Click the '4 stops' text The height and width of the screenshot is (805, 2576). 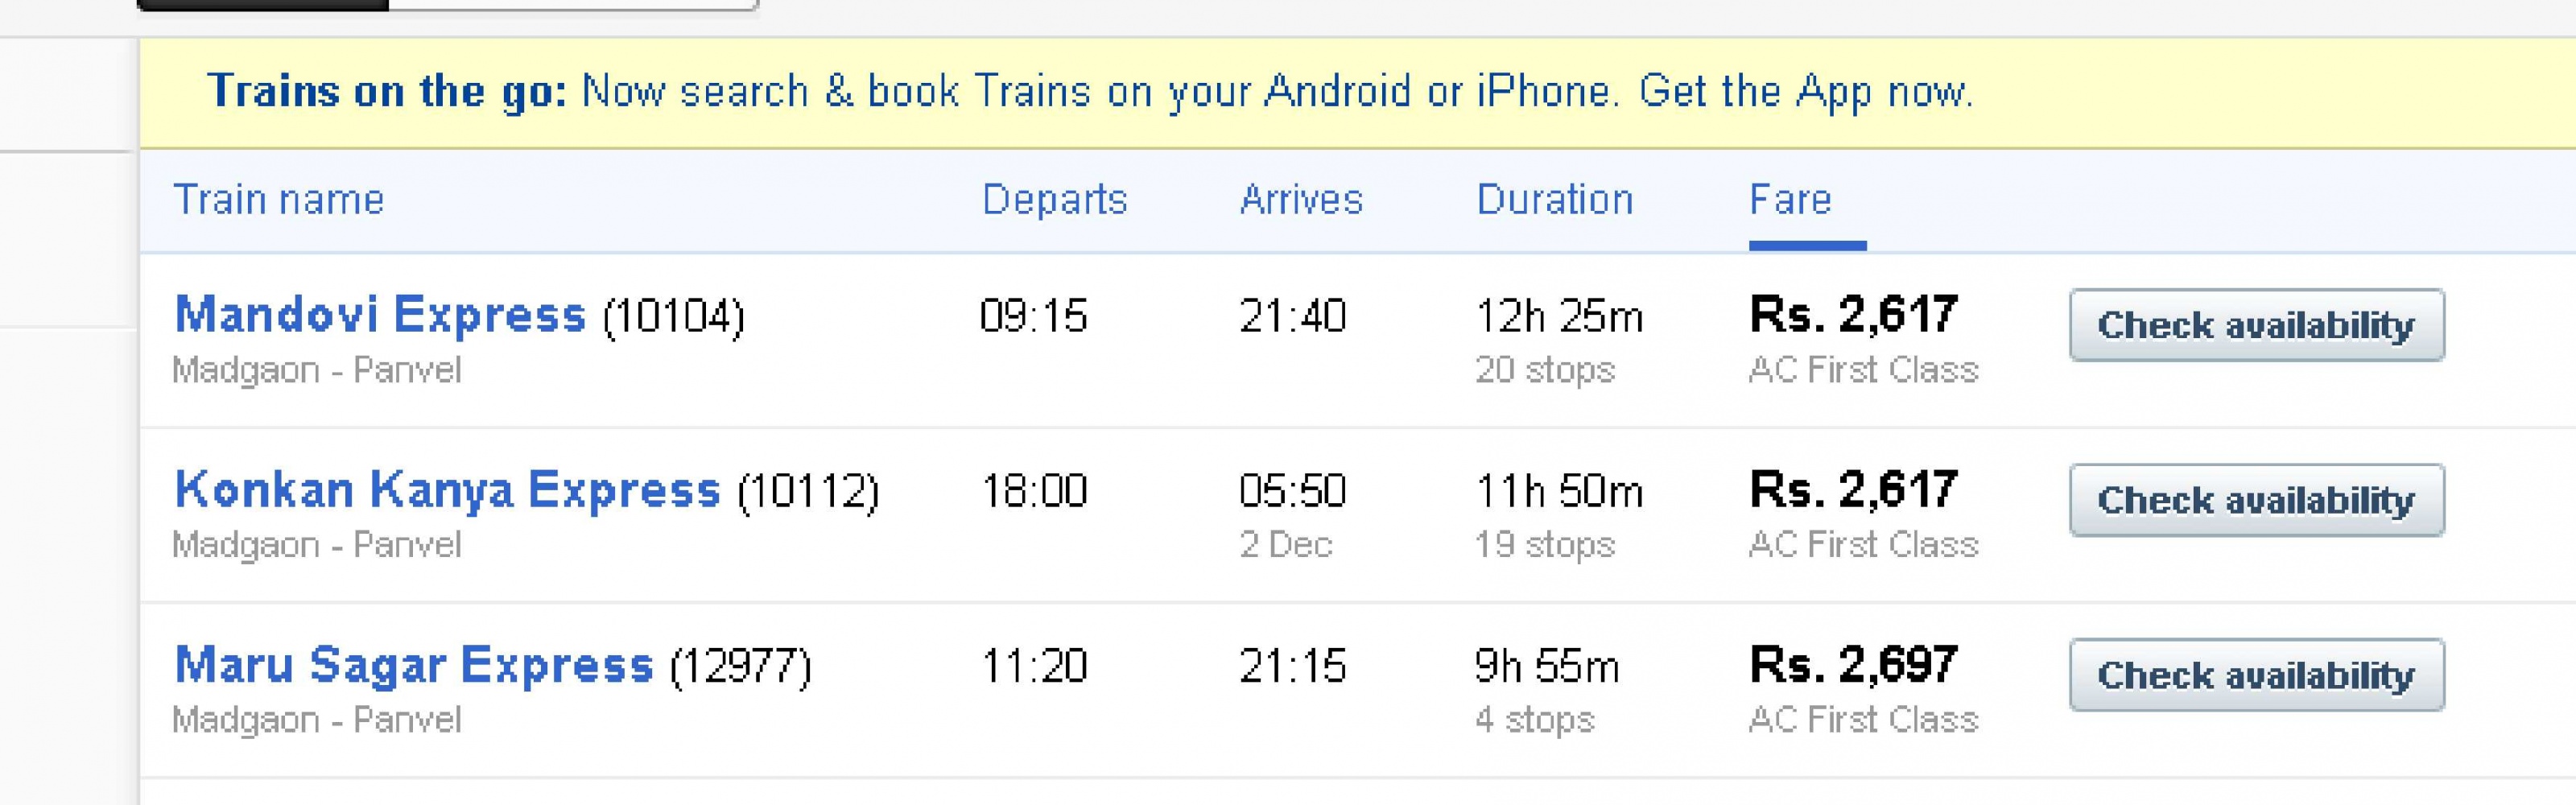point(1534,720)
